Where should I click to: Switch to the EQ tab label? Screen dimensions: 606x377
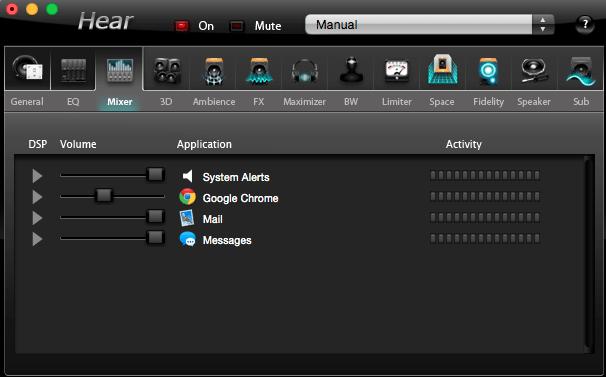pyautogui.click(x=73, y=102)
